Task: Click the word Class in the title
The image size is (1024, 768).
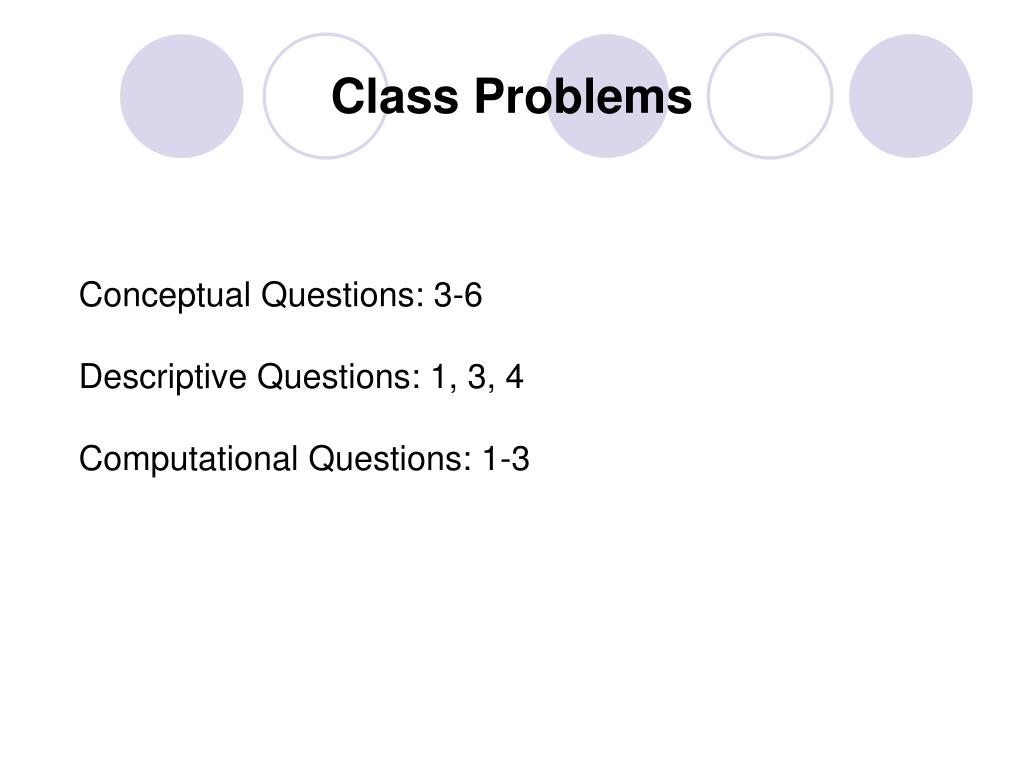Action: click(x=394, y=96)
